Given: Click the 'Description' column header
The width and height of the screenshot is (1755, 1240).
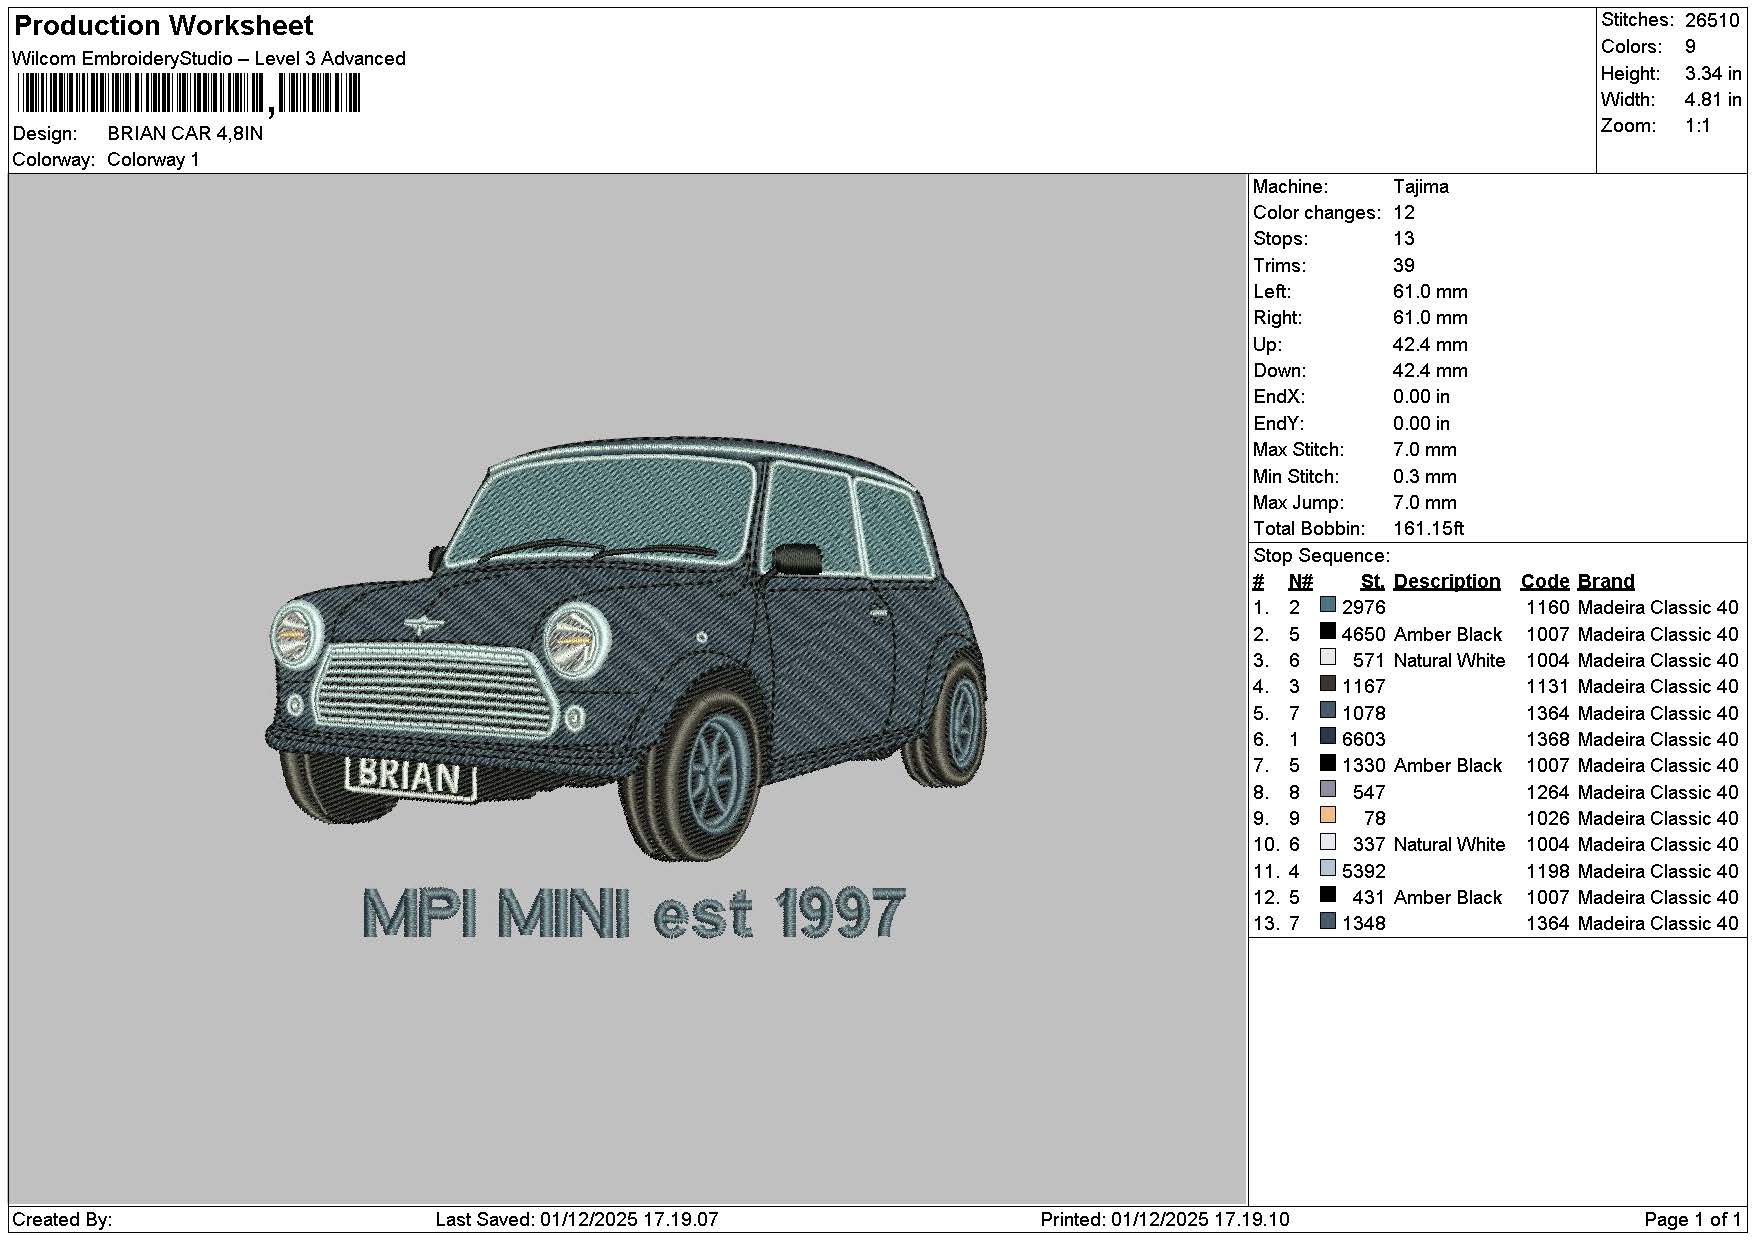Looking at the screenshot, I should pos(1447,581).
